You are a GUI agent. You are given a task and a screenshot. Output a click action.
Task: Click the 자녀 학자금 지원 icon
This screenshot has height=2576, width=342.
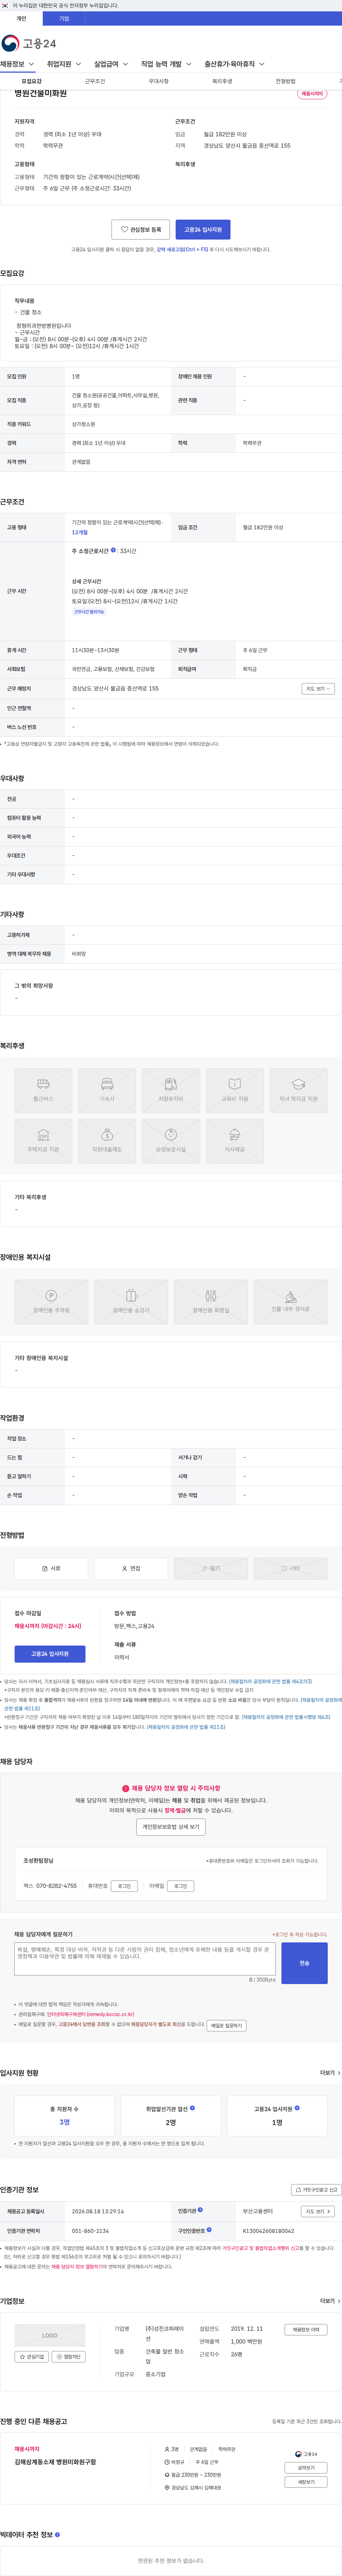[298, 1090]
